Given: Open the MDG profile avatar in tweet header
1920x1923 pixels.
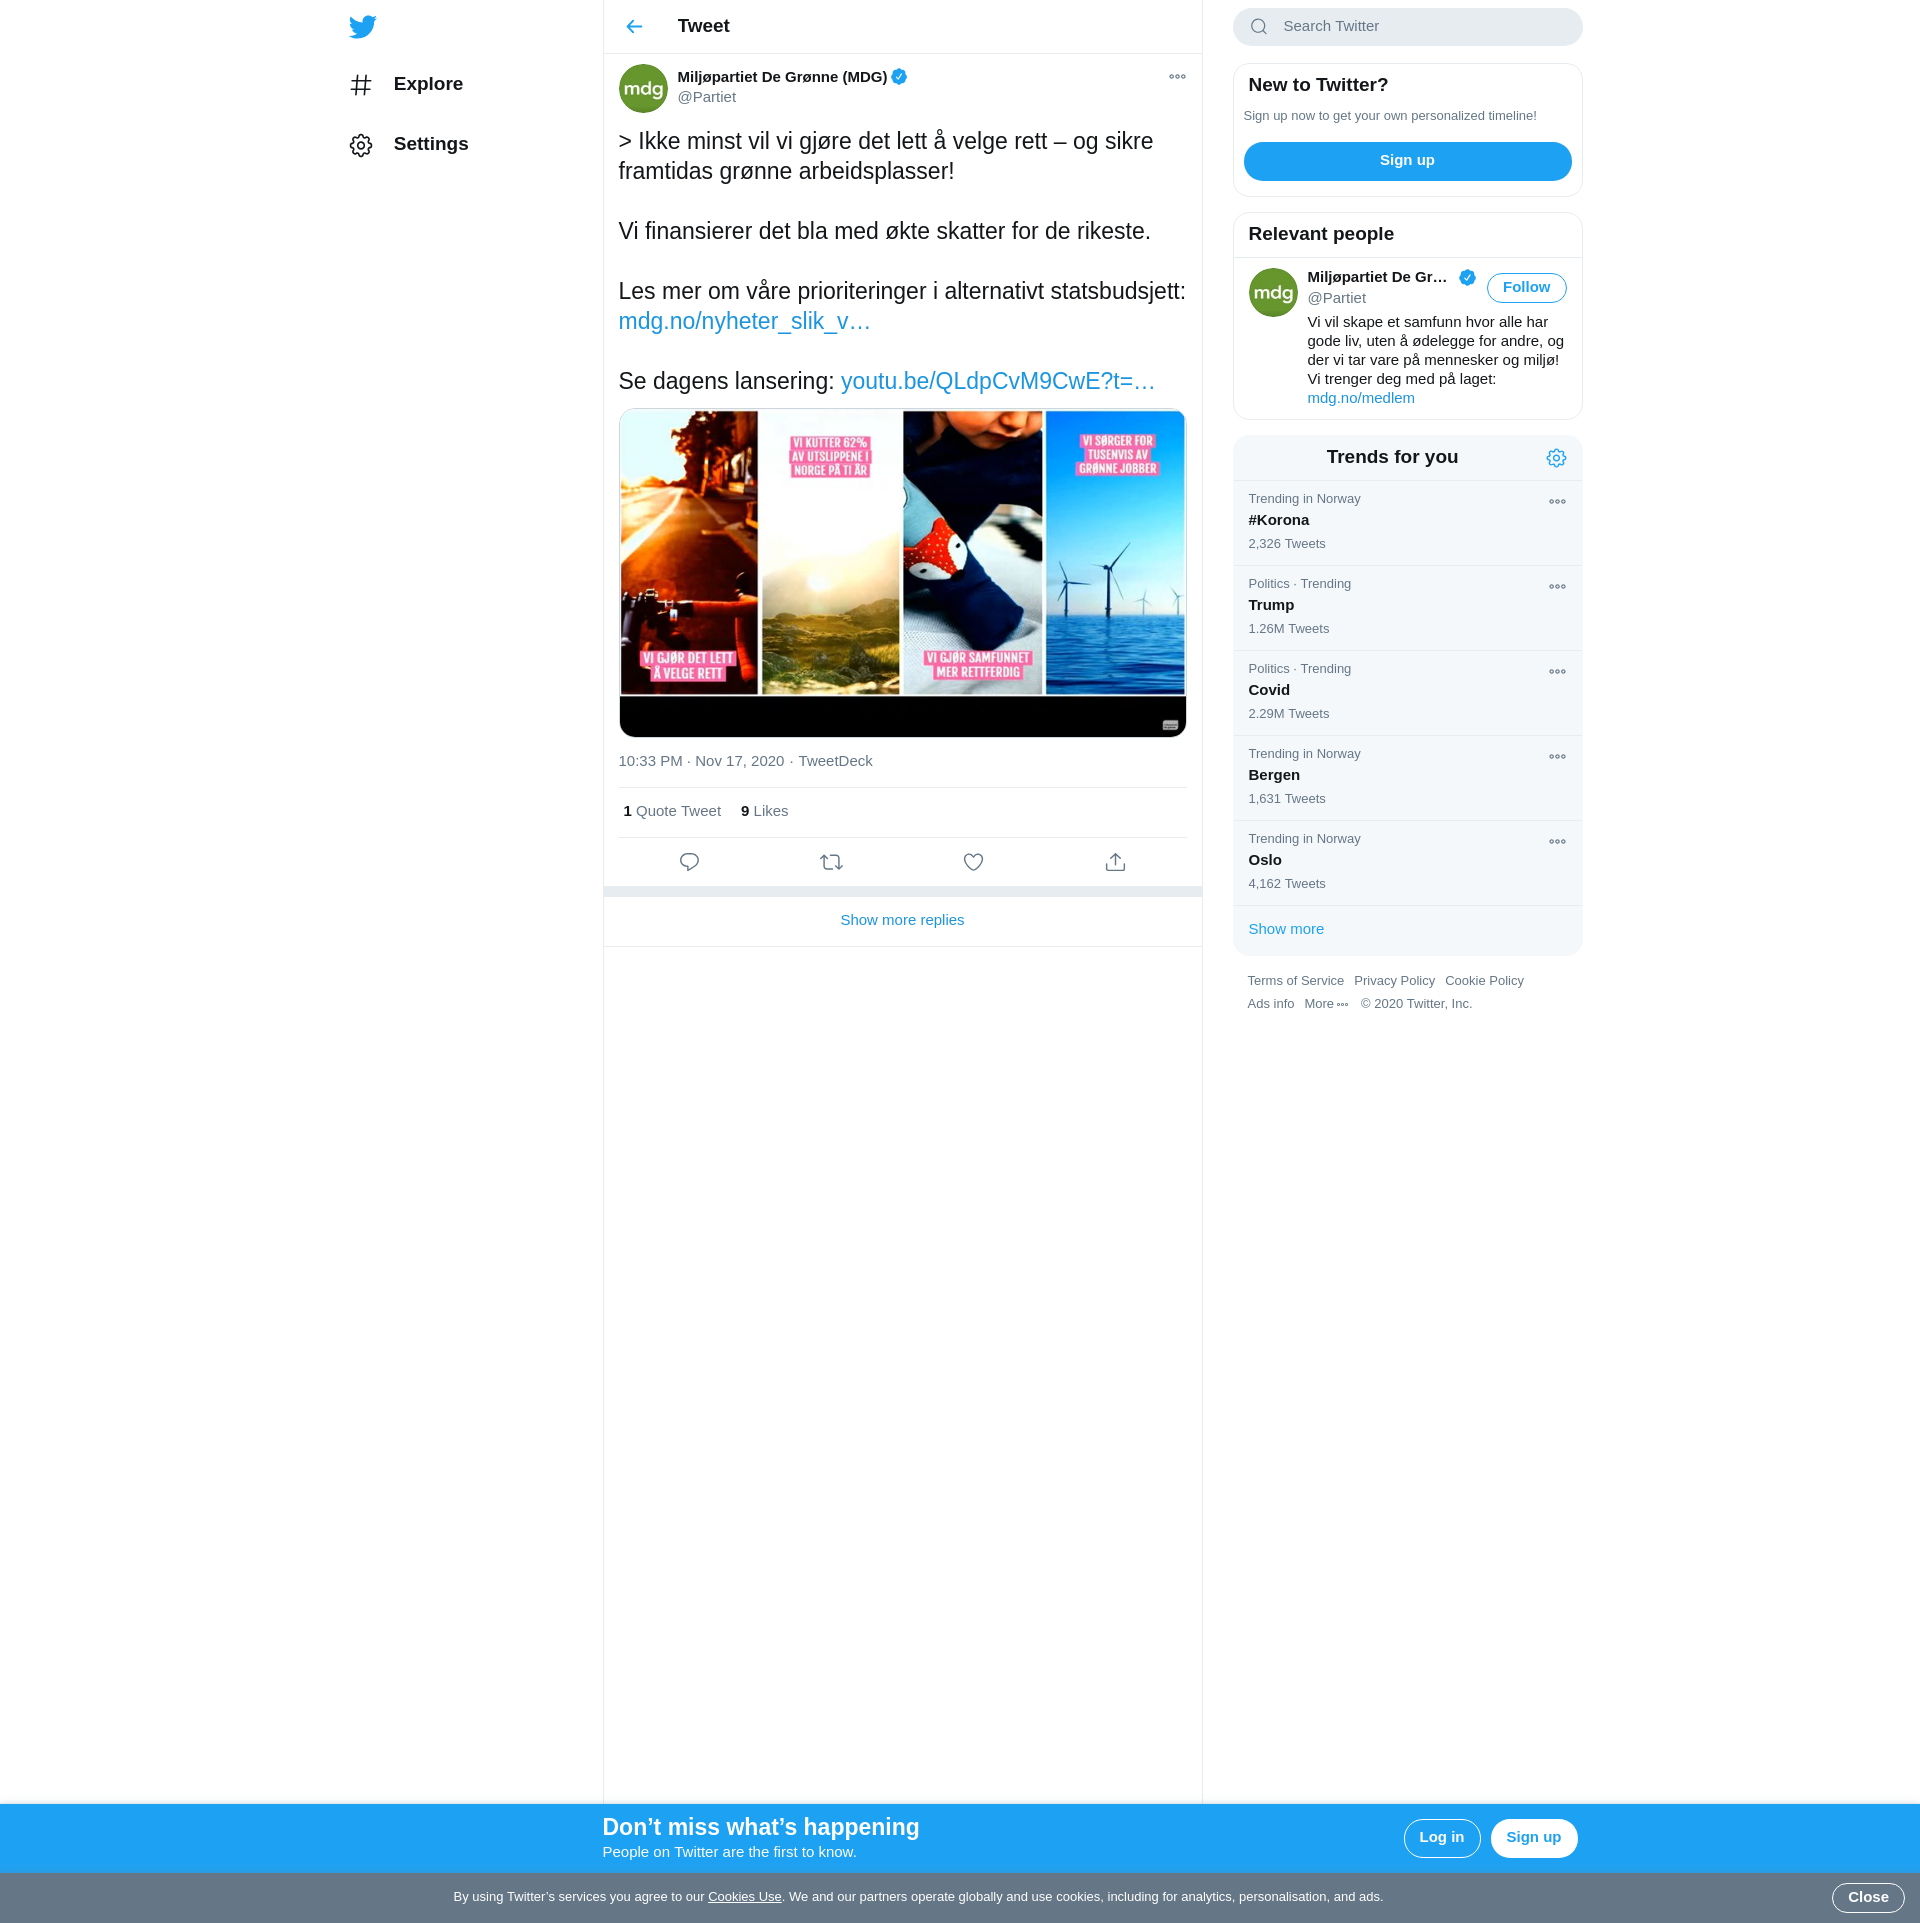Looking at the screenshot, I should [x=643, y=88].
